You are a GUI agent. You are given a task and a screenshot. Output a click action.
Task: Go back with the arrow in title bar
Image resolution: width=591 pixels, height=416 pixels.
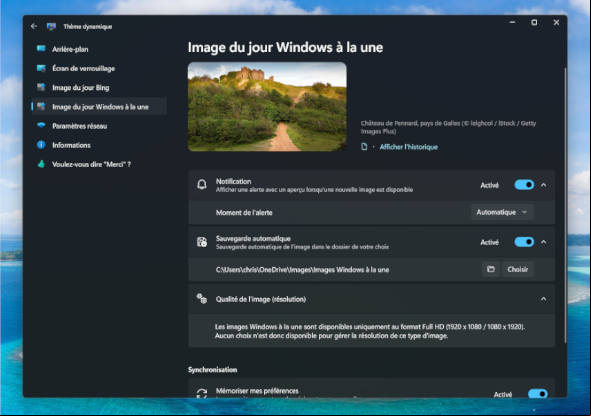click(x=34, y=26)
